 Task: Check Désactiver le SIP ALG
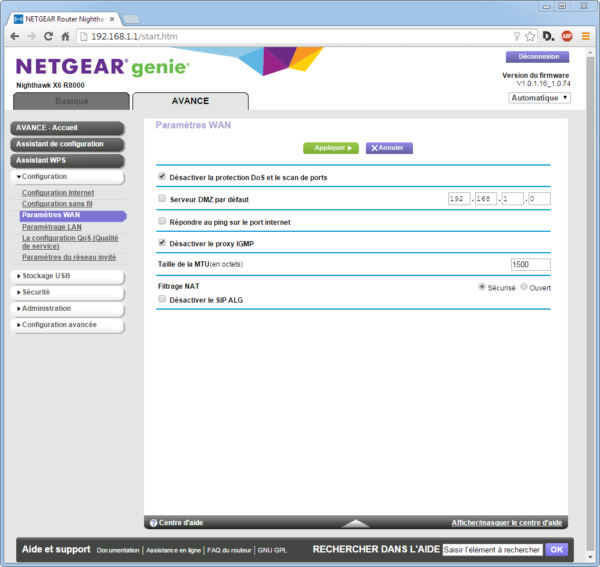163,299
